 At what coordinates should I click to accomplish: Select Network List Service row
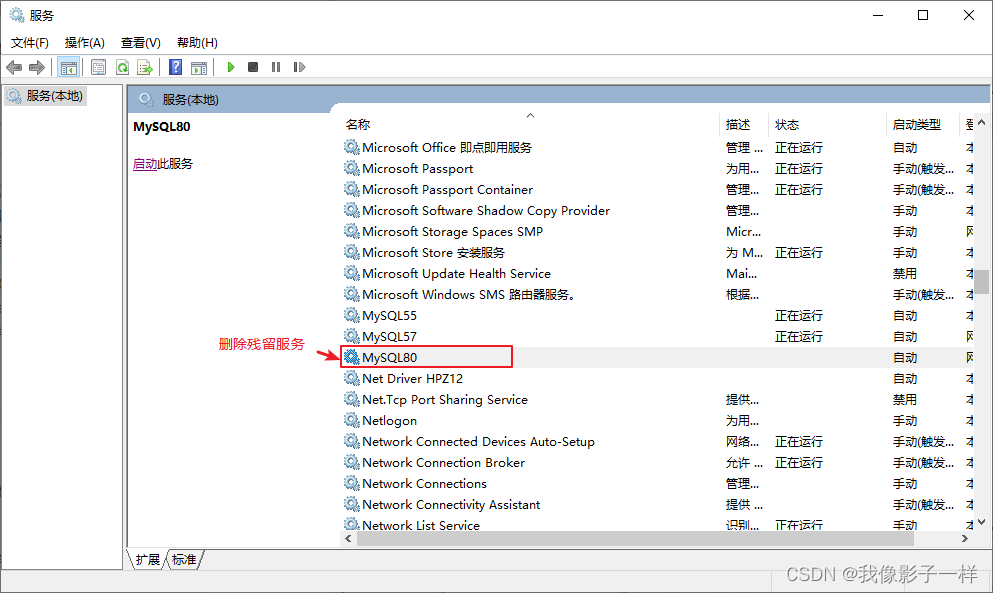pyautogui.click(x=657, y=525)
